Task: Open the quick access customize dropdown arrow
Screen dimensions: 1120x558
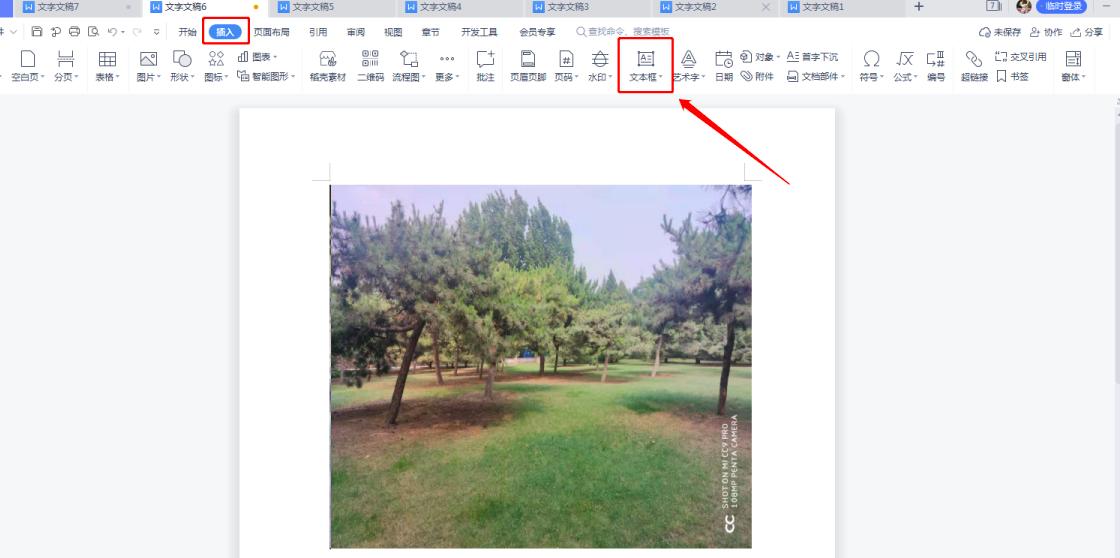Action: click(x=156, y=32)
